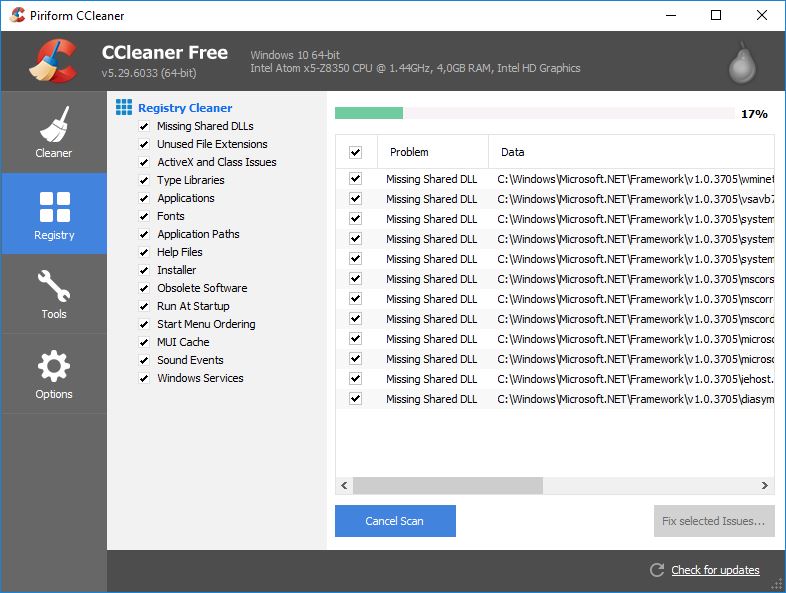Toggle the MUI Cache checkbox
Image resolution: width=786 pixels, height=593 pixels.
click(x=144, y=342)
